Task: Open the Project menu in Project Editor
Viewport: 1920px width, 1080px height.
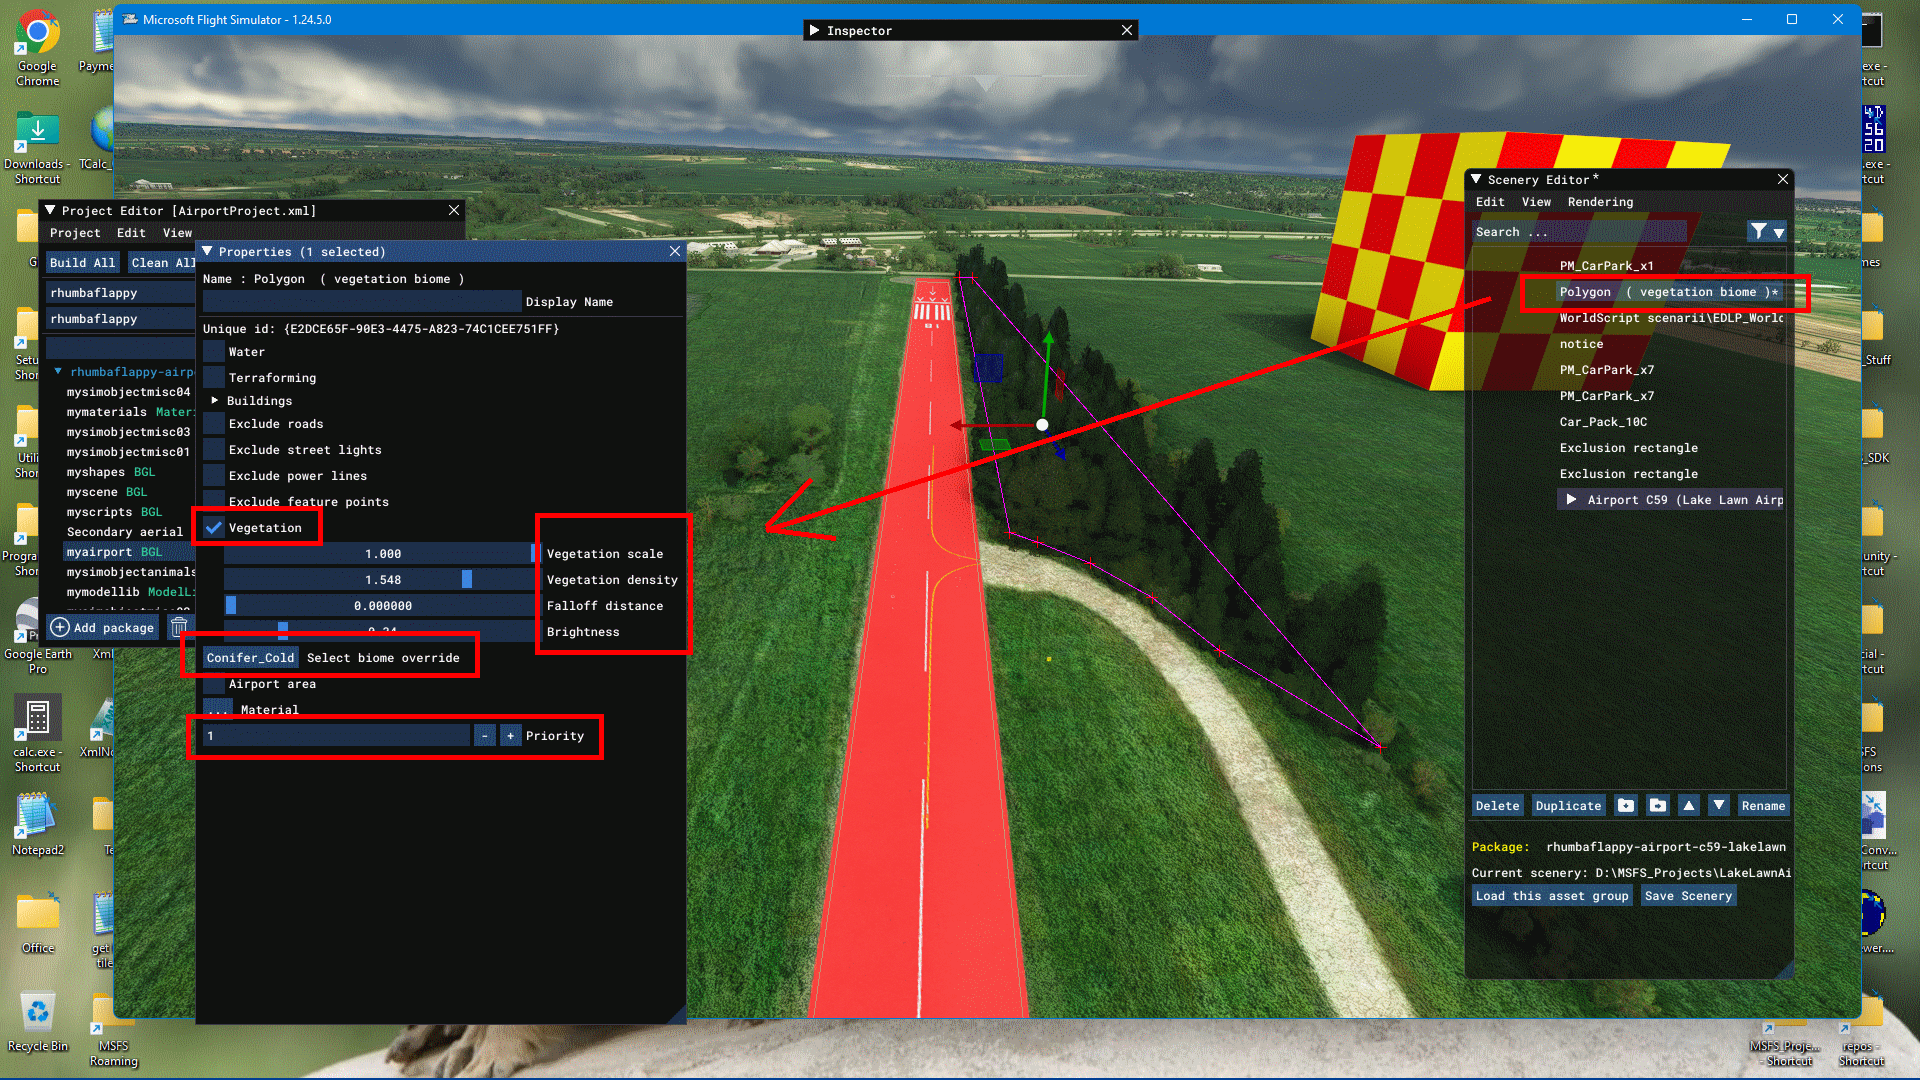Action: [75, 233]
